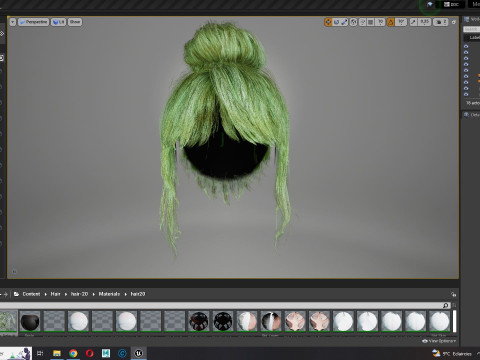Open Google Chrome from taskbar
Image resolution: width=480 pixels, height=360 pixels.
[73, 353]
